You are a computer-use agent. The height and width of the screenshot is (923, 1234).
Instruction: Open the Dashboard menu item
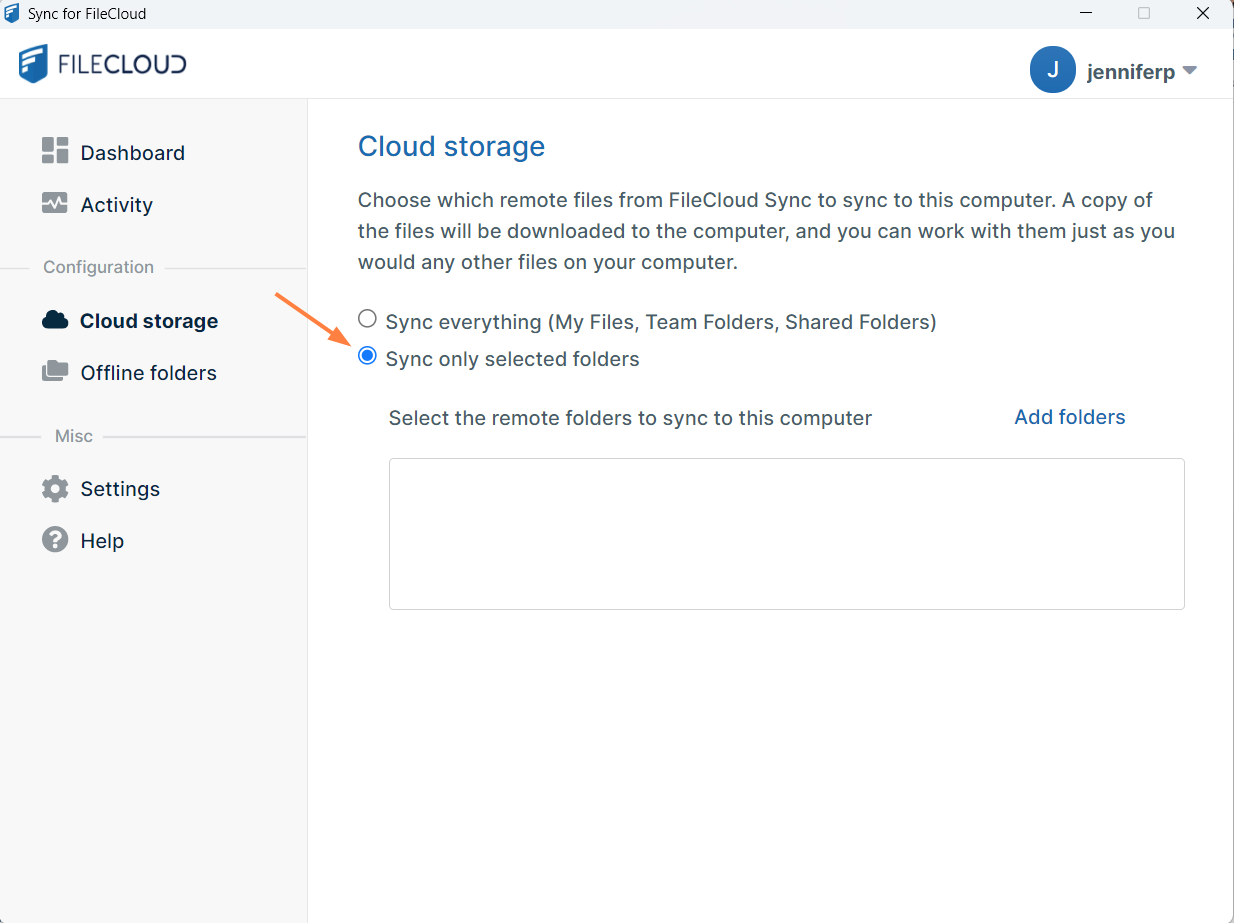(132, 153)
